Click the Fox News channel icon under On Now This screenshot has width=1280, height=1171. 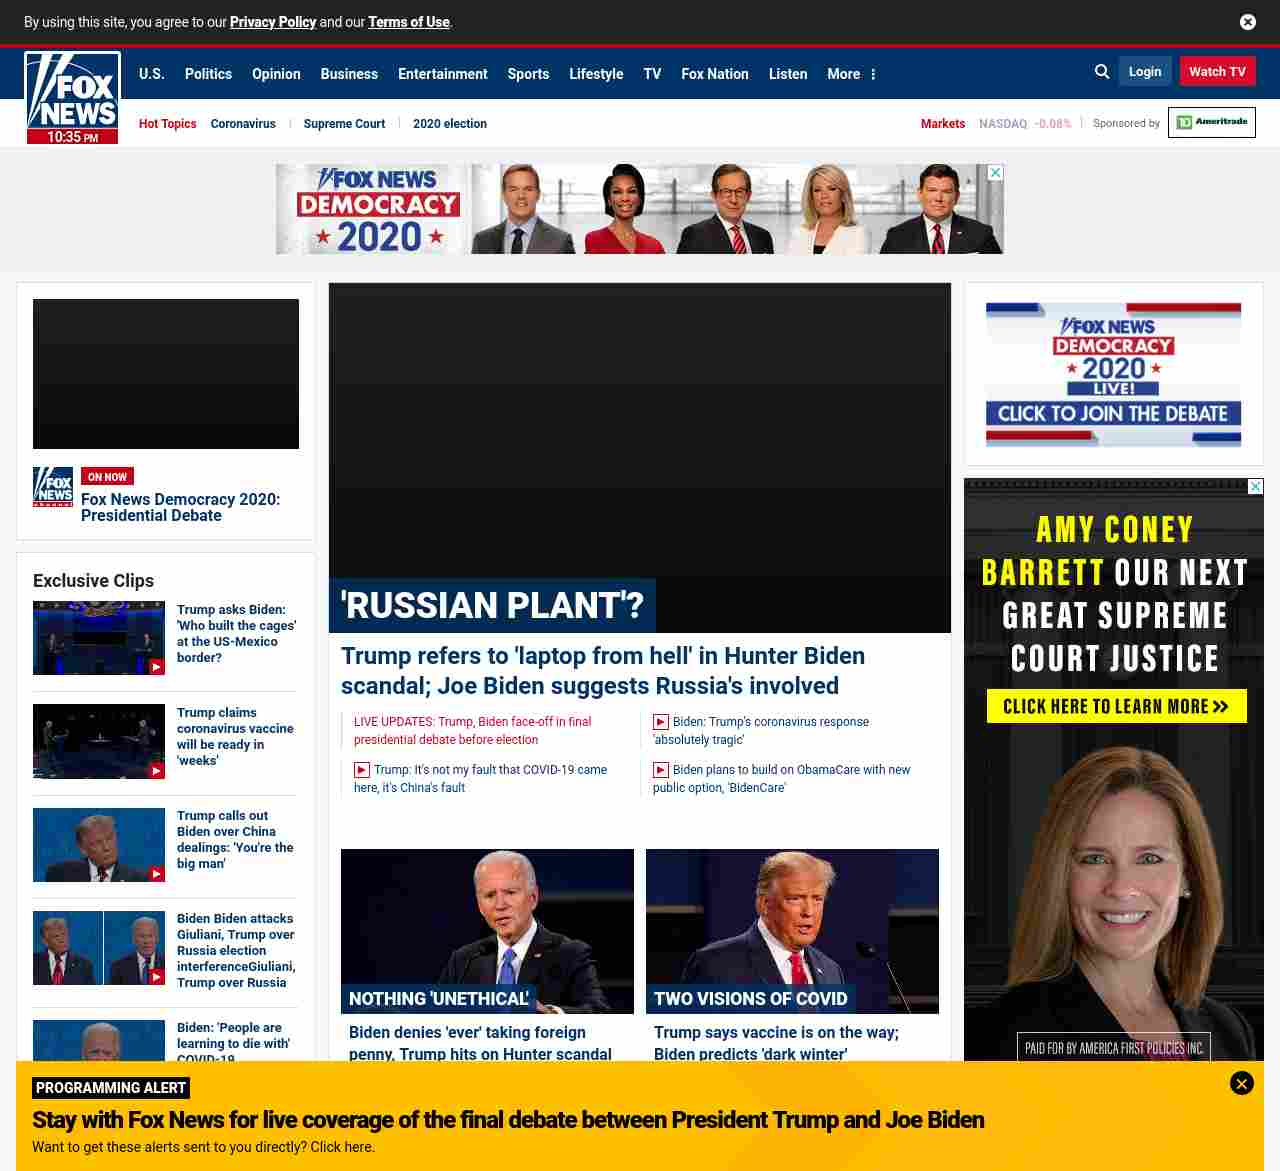[x=53, y=487]
